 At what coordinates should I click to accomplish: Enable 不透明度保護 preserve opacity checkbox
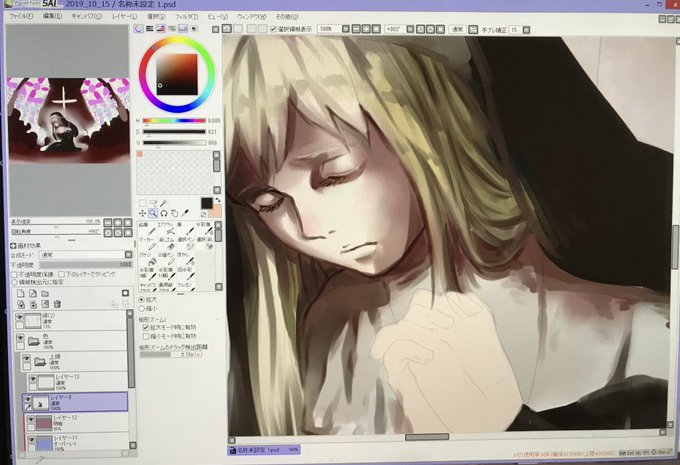coord(14,275)
